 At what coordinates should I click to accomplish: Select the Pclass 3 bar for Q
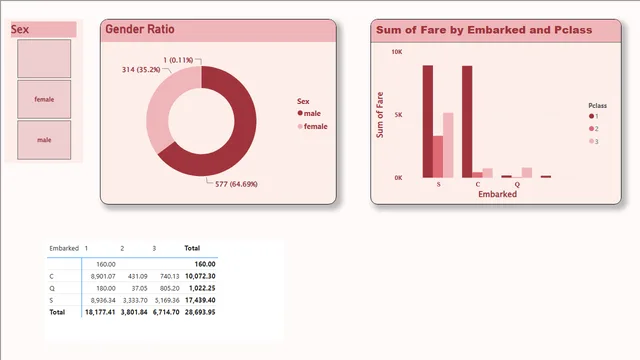pos(527,173)
